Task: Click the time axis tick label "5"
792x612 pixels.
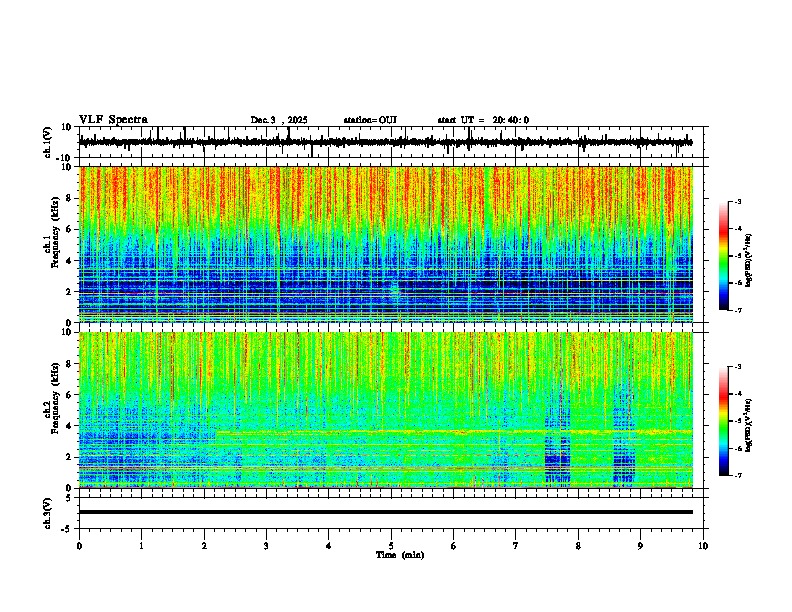Action: point(391,546)
